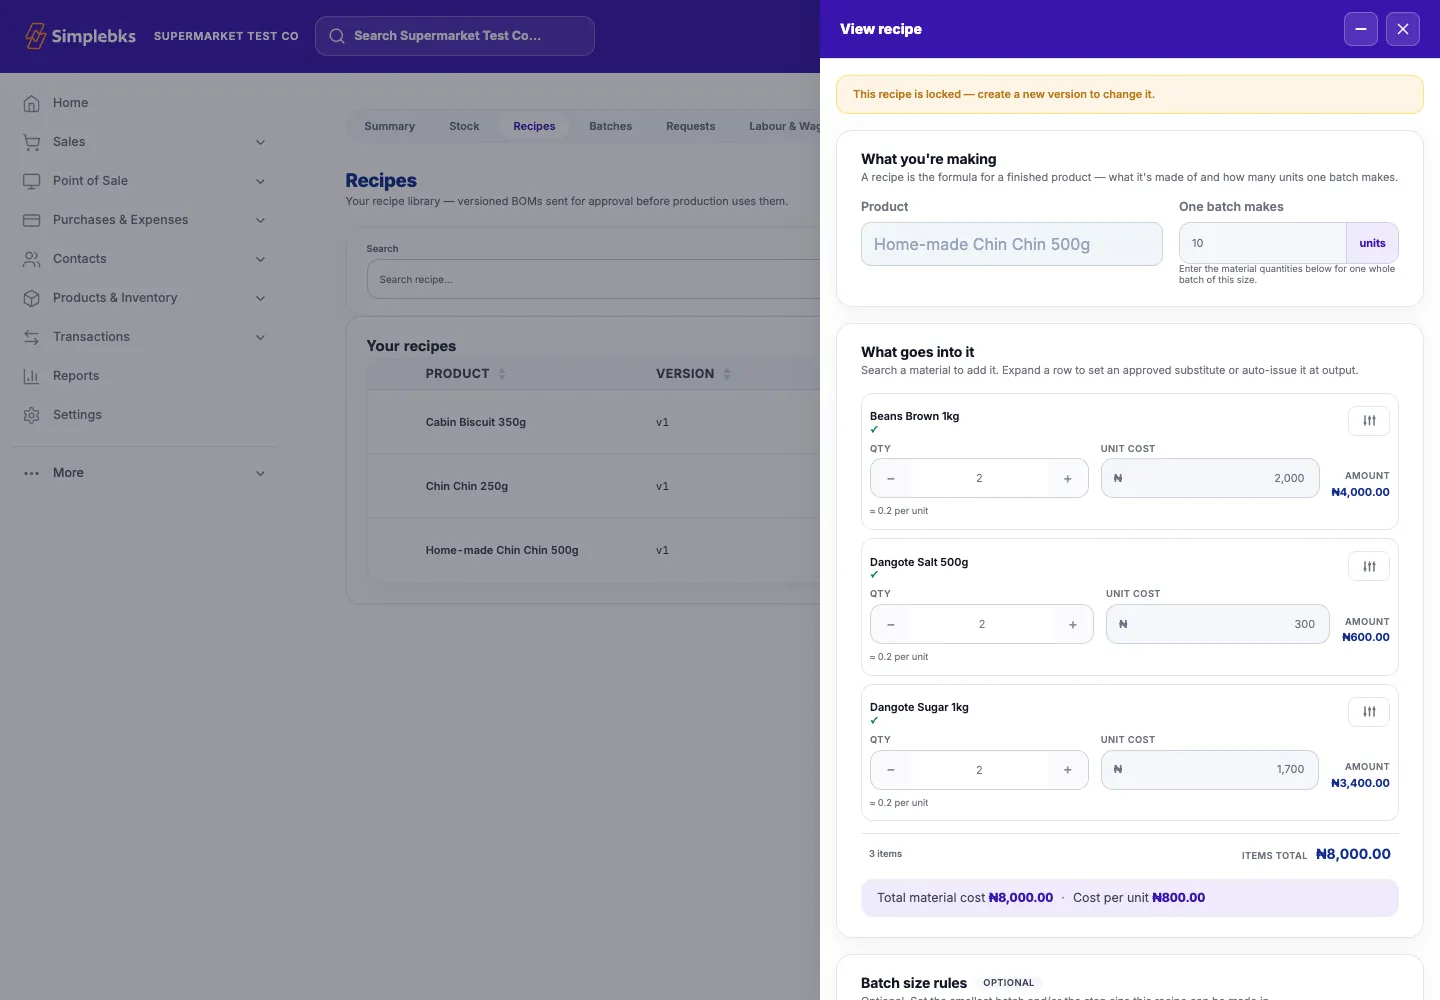
Task: Click the Home sidebar icon
Action: pos(32,103)
